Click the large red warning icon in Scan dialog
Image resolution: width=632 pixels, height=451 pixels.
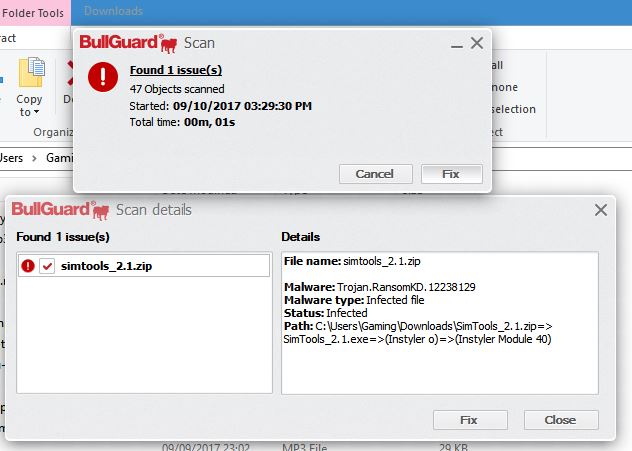coord(103,77)
